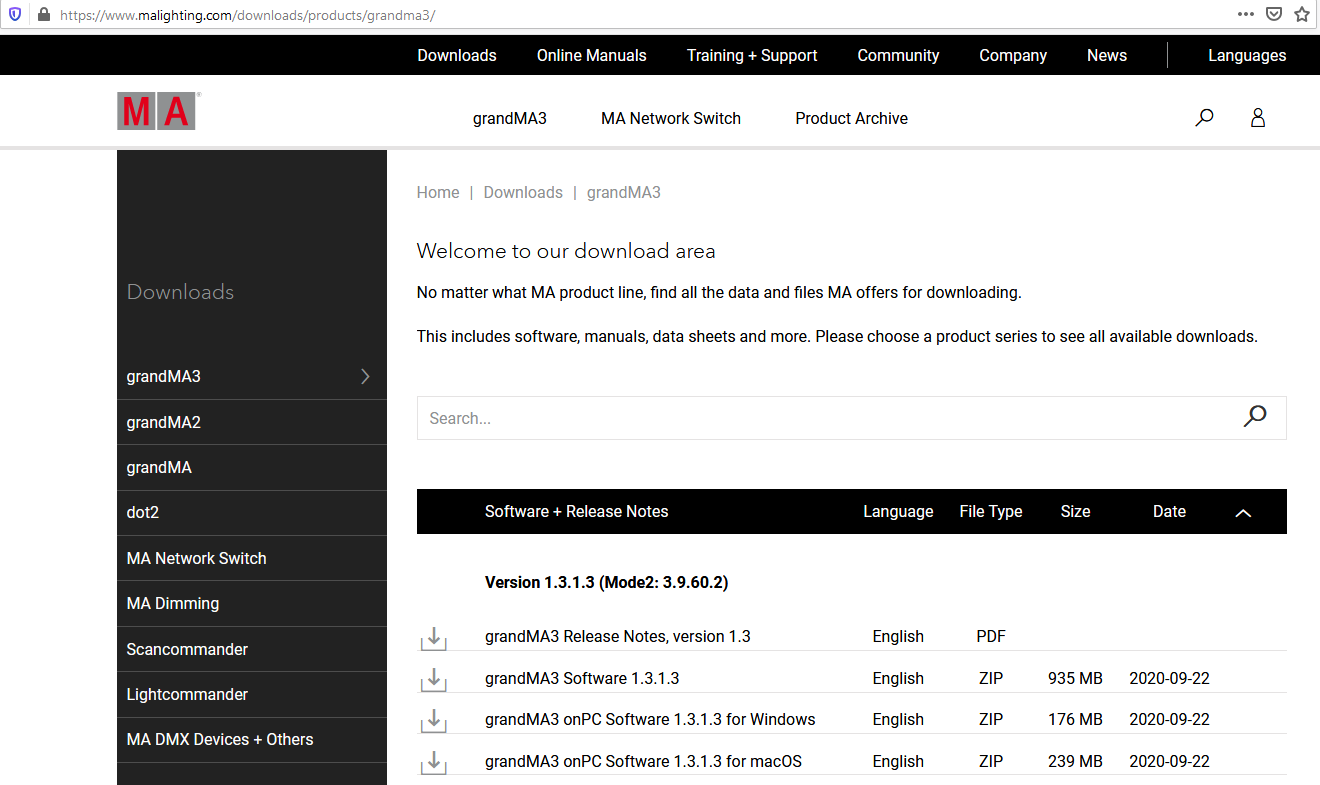Open grandMA3 onPC Software for Windows link
The width and height of the screenshot is (1320, 785).
pyautogui.click(x=650, y=719)
